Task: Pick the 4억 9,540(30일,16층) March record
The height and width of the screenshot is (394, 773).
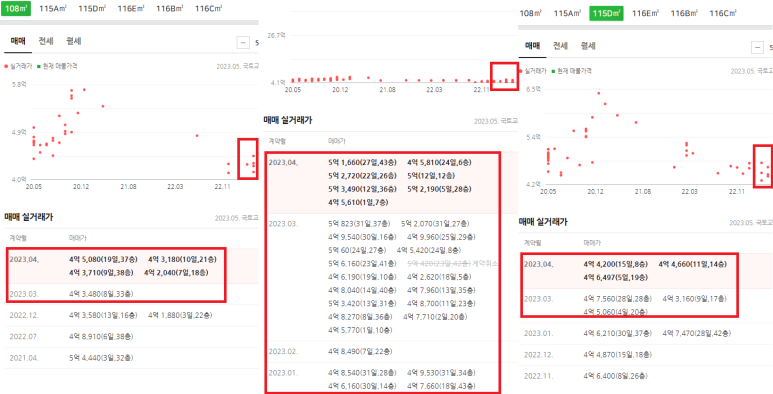Action: [x=363, y=237]
